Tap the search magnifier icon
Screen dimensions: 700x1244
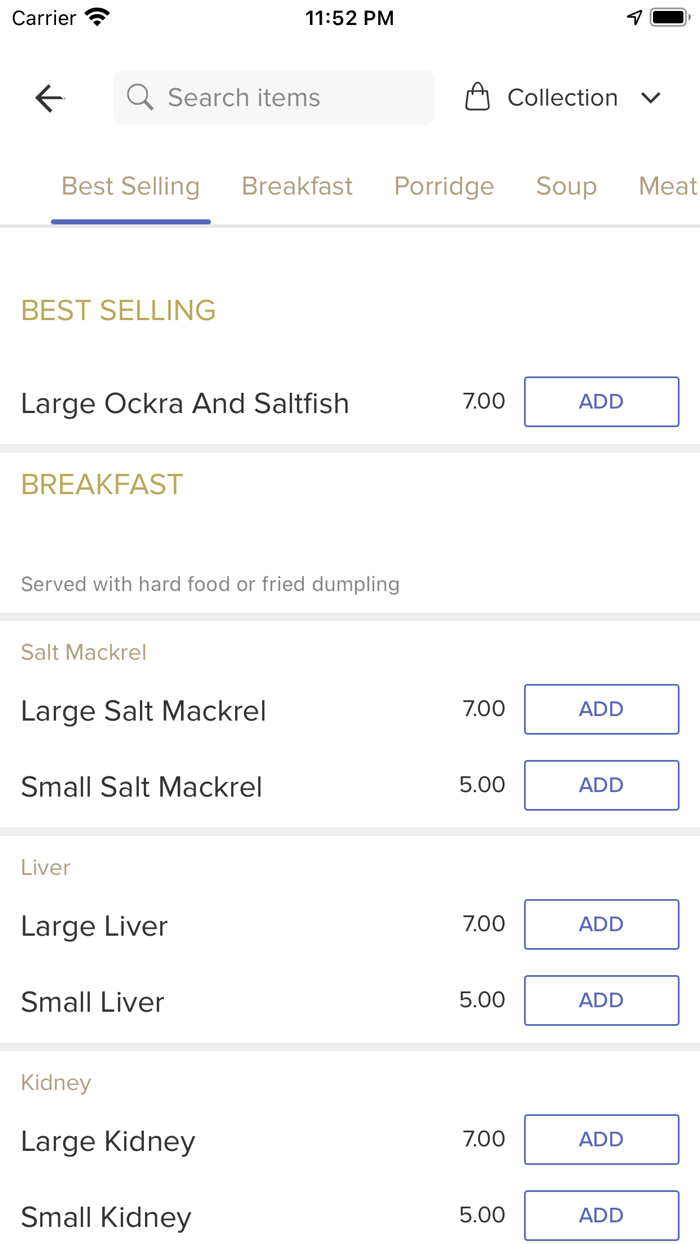141,98
